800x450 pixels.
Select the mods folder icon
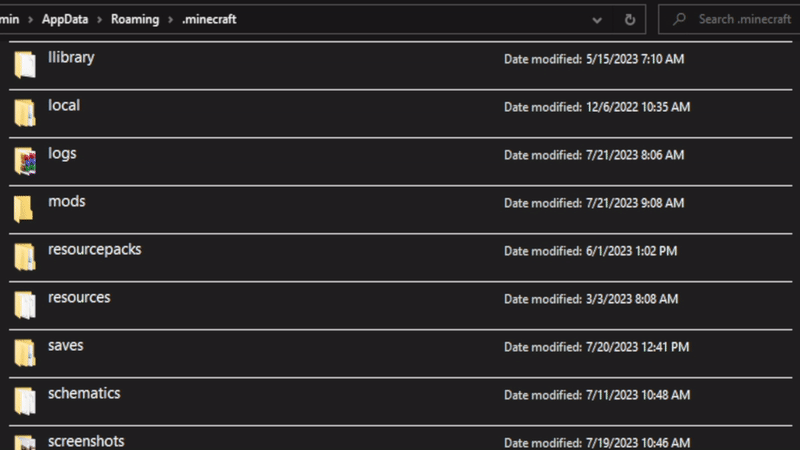[25, 208]
